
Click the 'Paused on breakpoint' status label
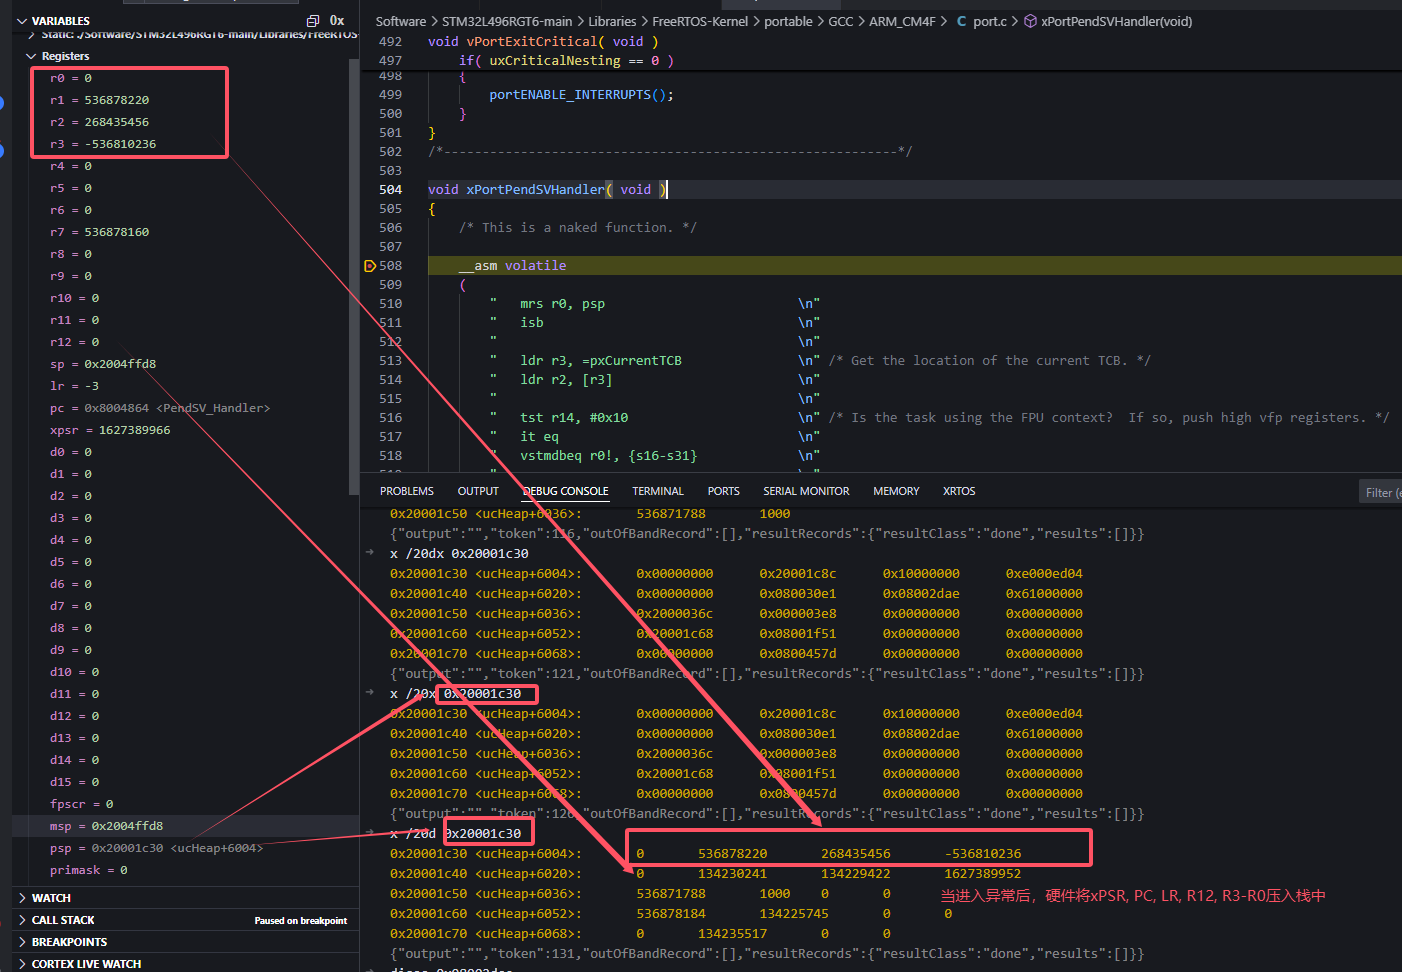tap(301, 921)
